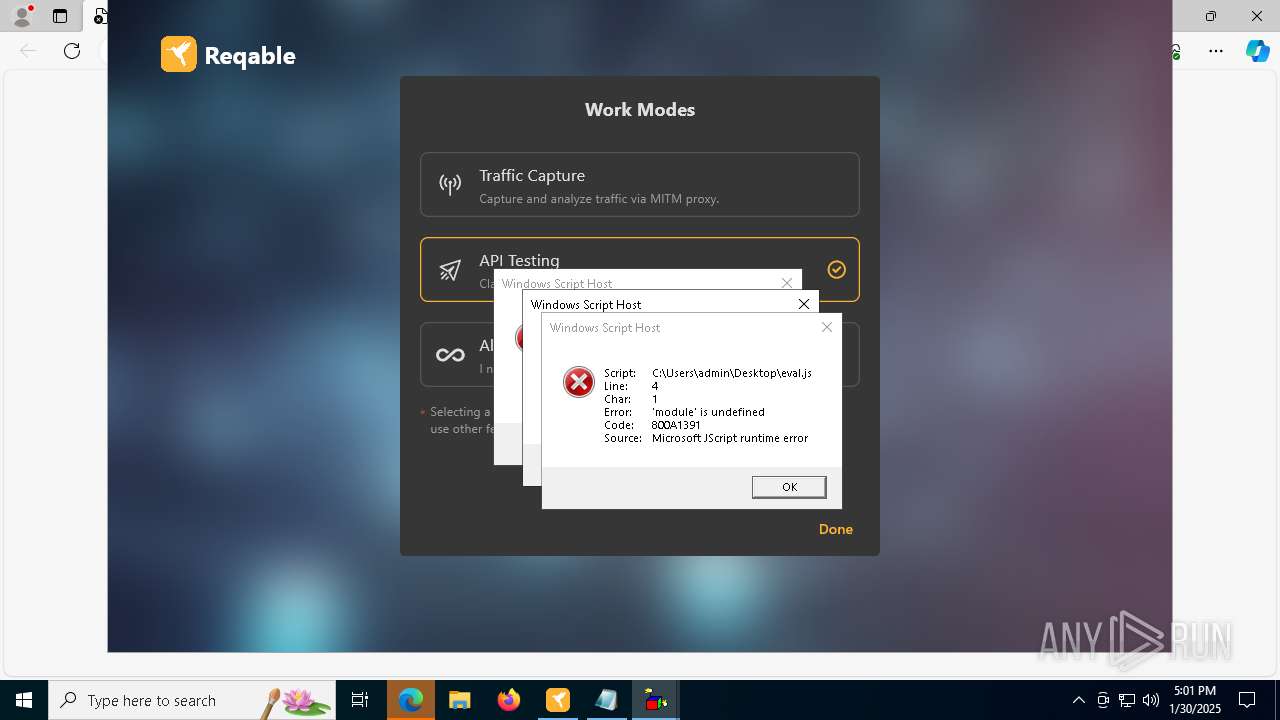Click the API Testing paper plane icon
1280x720 pixels.
pyautogui.click(x=450, y=270)
